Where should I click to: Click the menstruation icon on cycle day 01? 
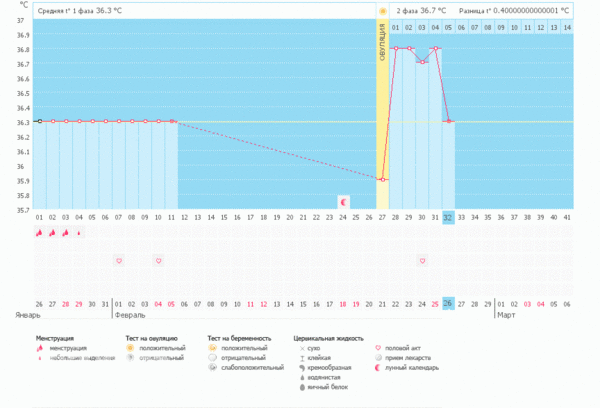click(x=39, y=232)
